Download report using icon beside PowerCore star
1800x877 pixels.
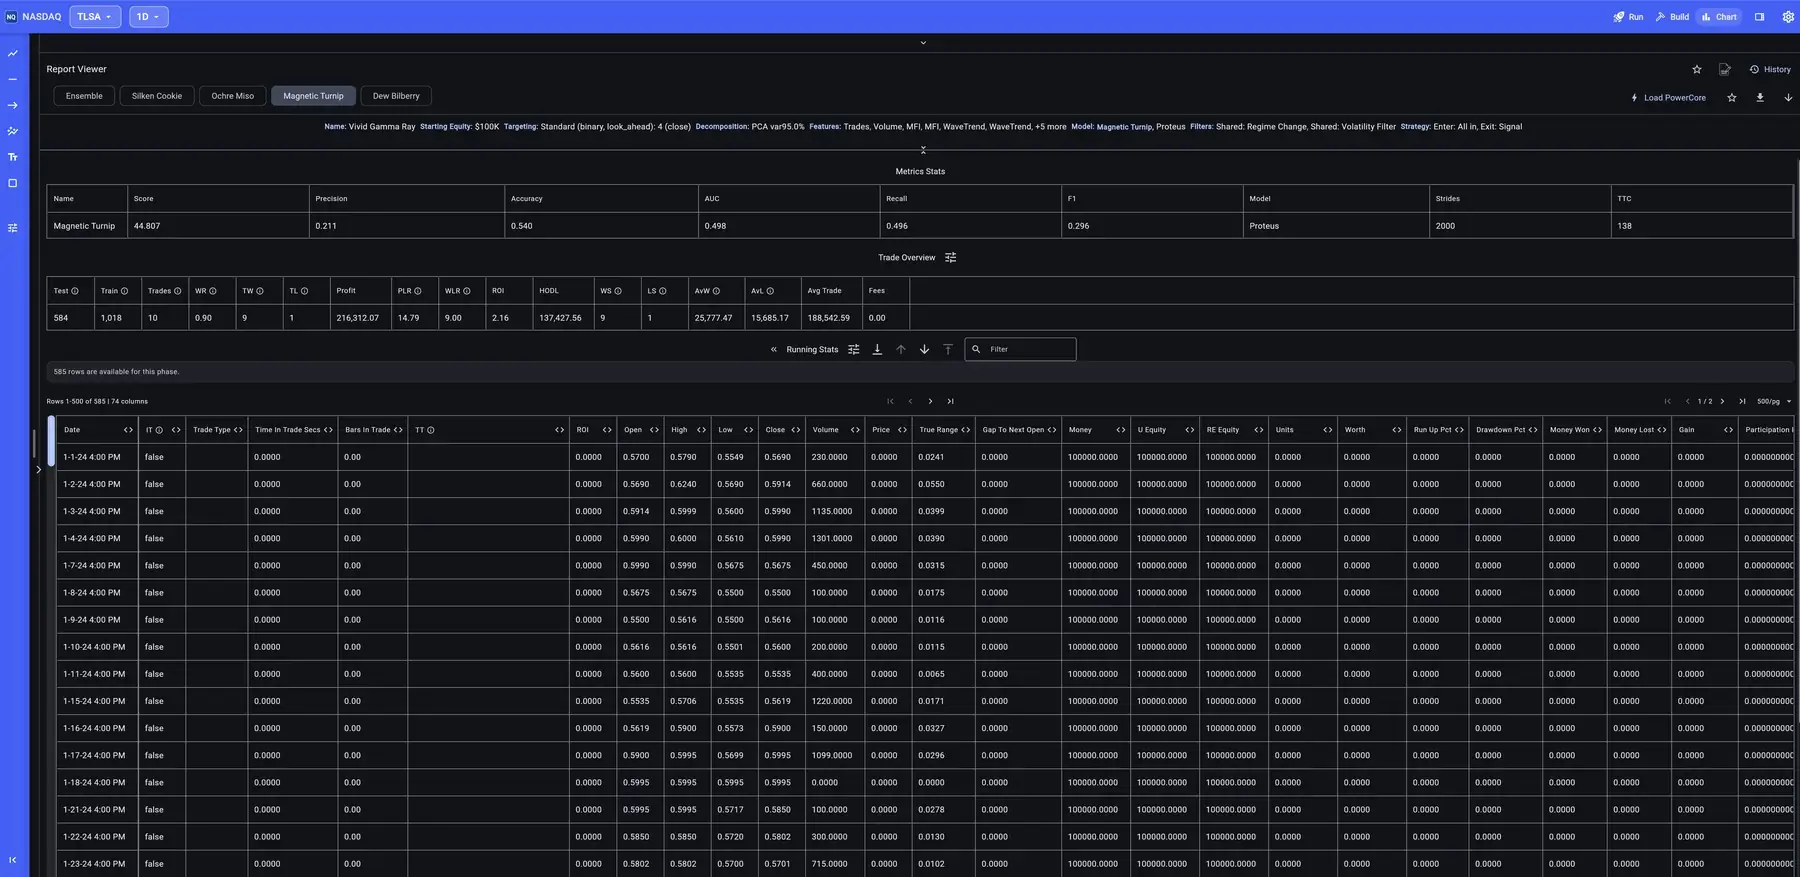tap(1760, 97)
